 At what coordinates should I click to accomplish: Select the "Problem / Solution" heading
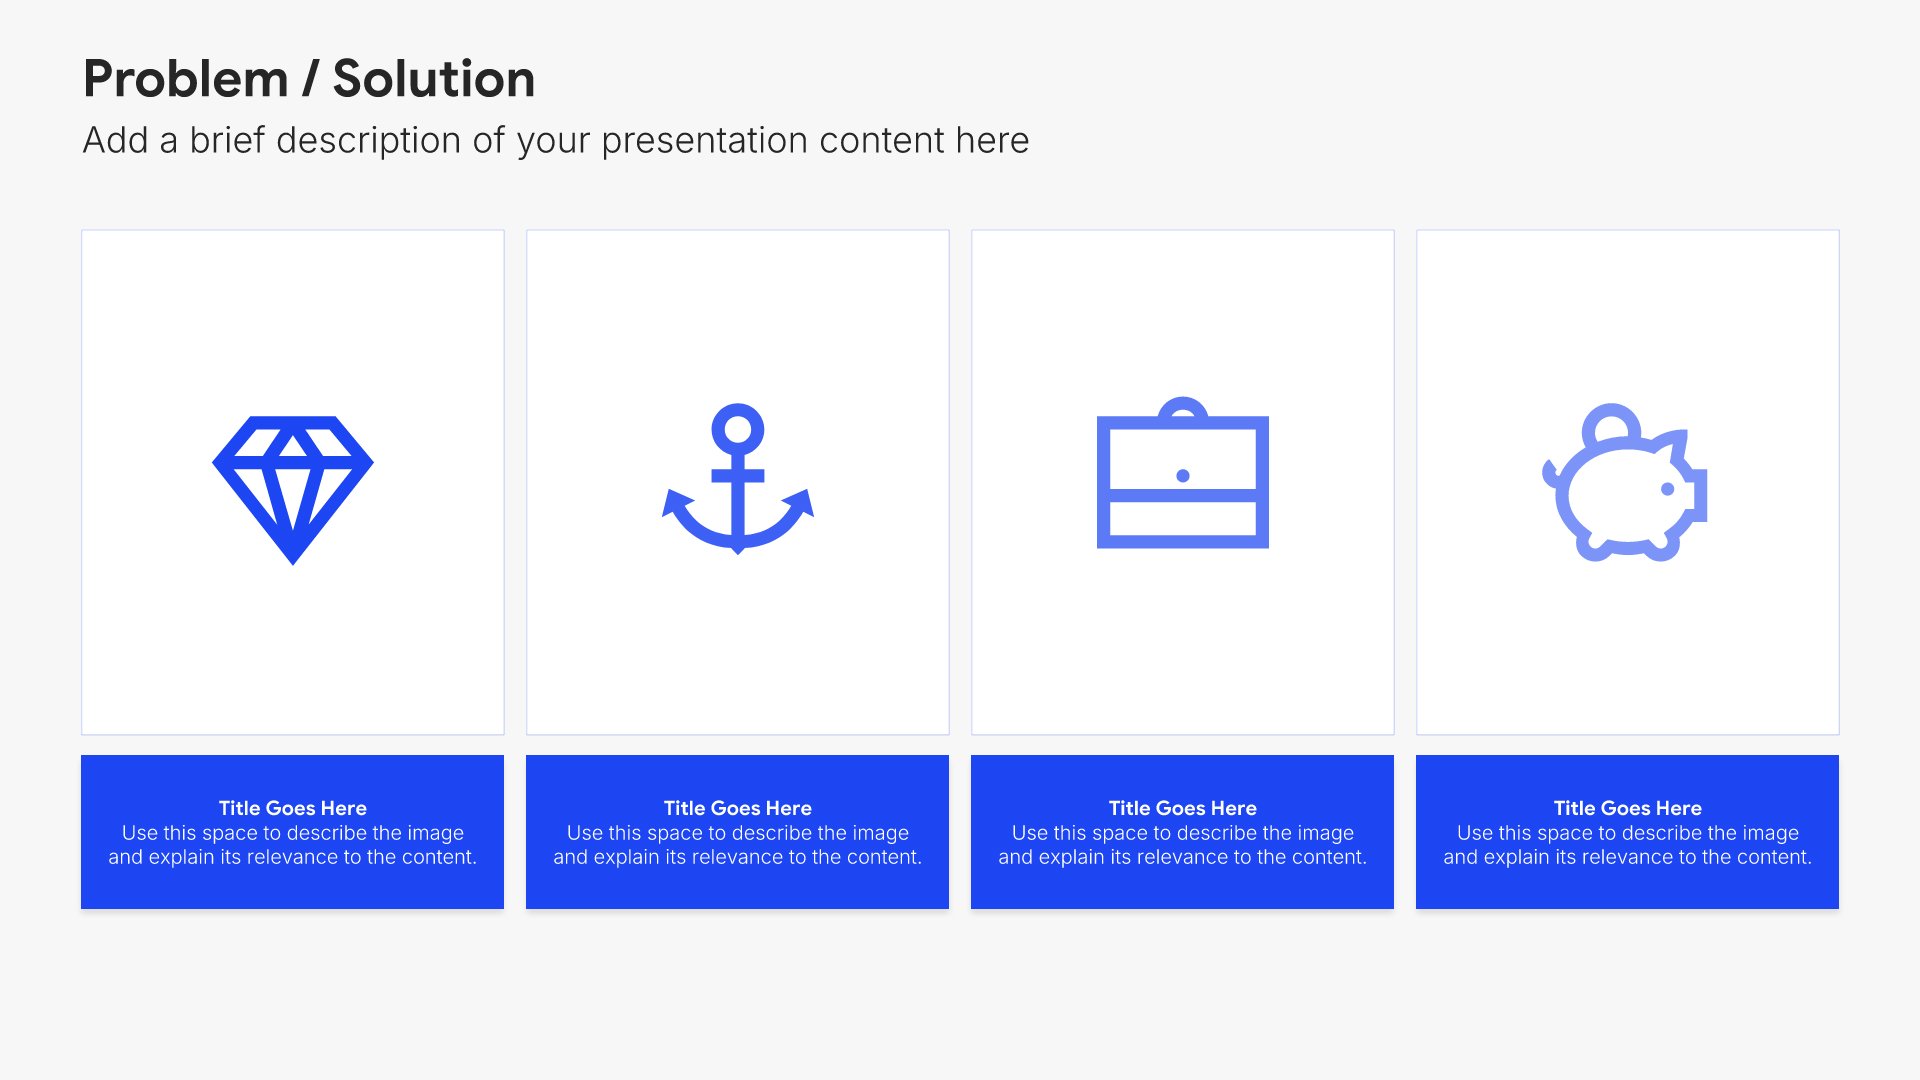click(x=309, y=78)
